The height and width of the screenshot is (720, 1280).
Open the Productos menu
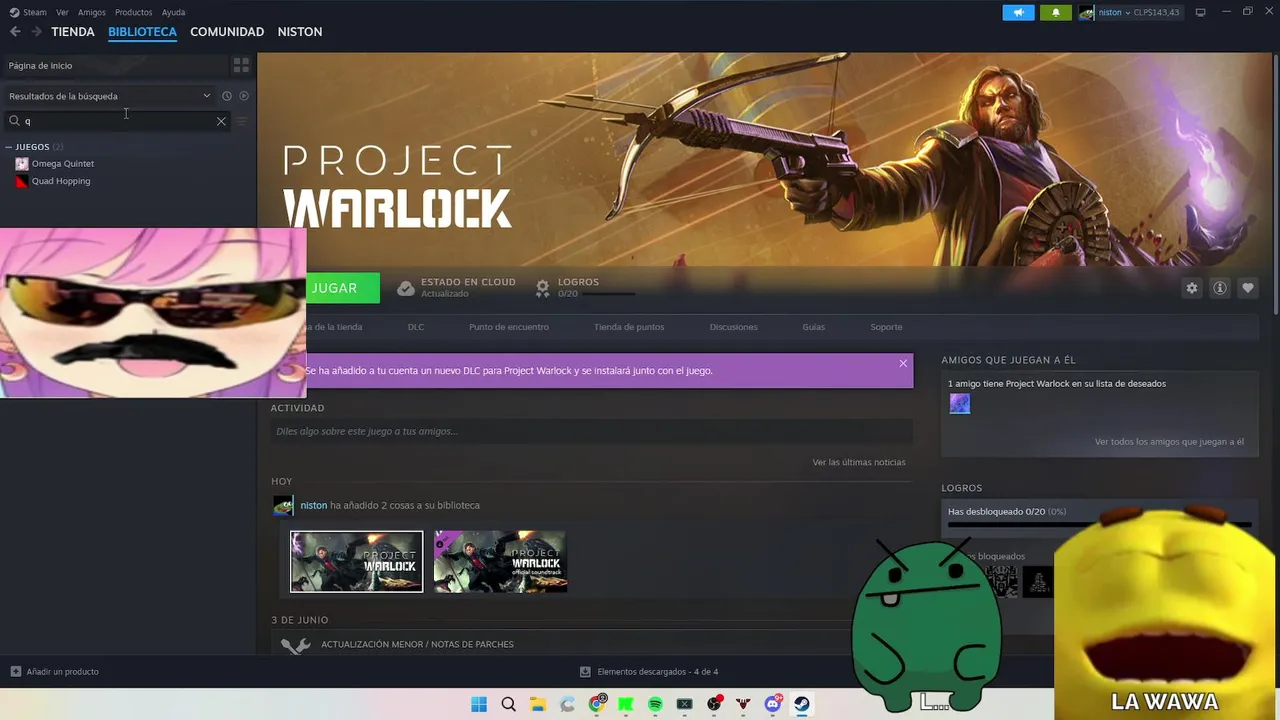tap(133, 12)
